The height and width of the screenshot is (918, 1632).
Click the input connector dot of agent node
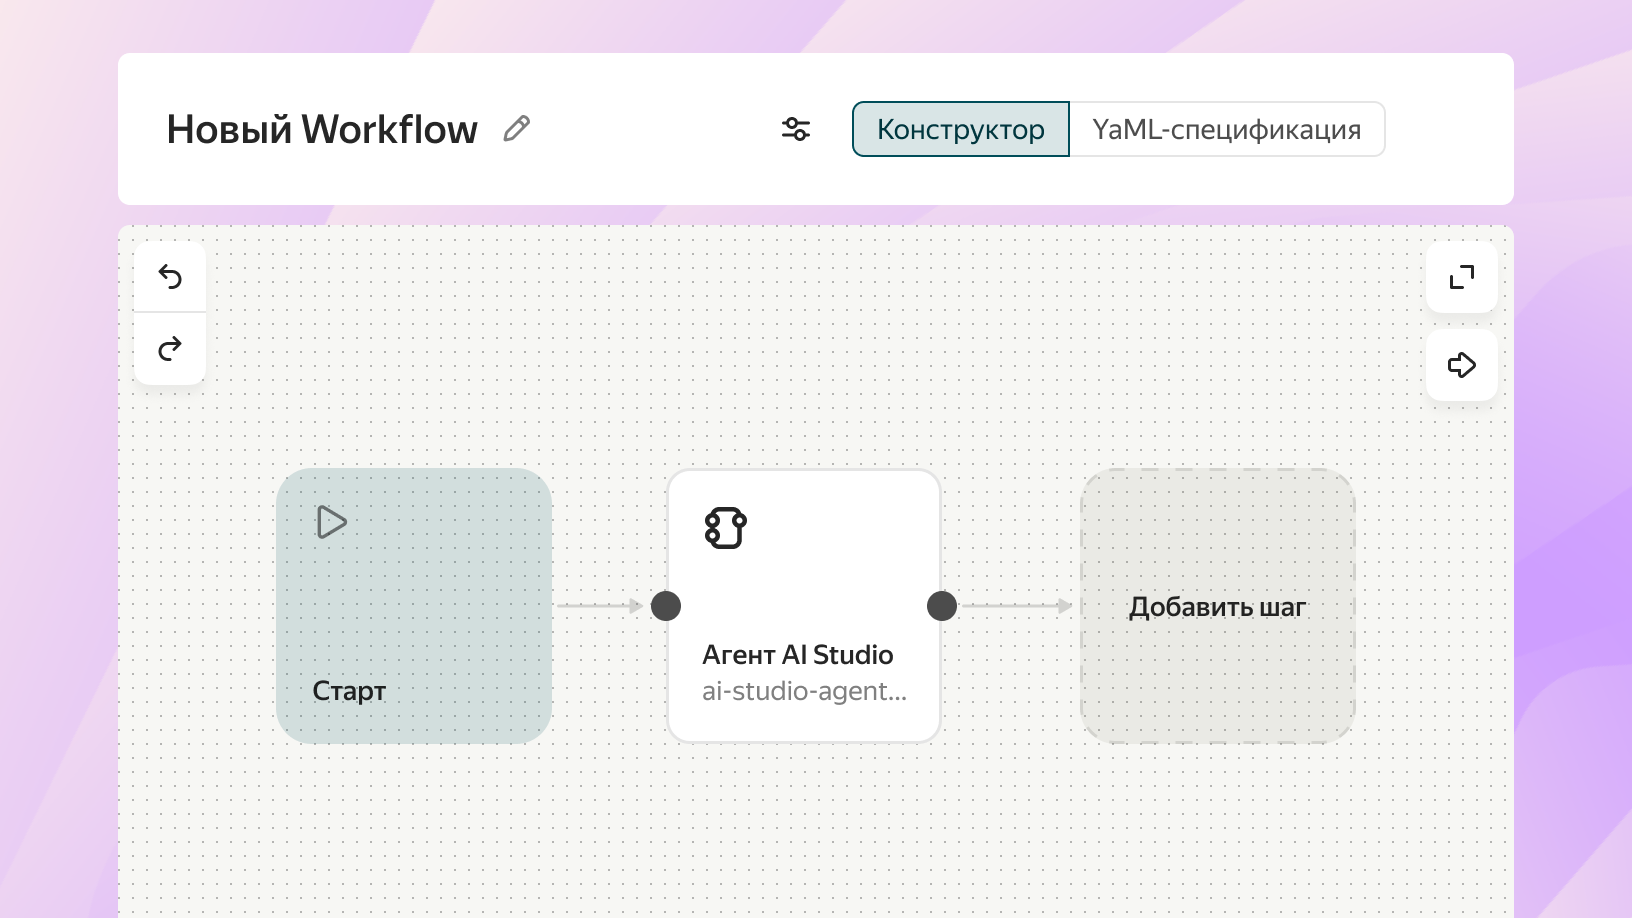[x=666, y=606]
